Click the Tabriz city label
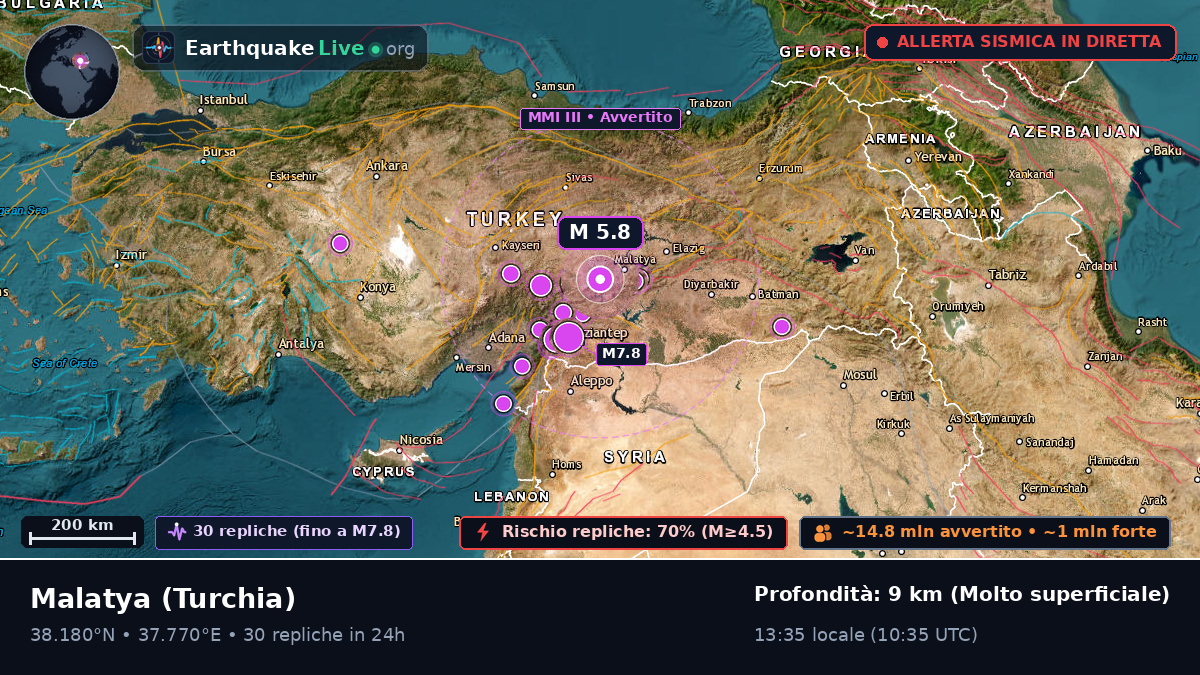The width and height of the screenshot is (1200, 675). (x=1007, y=274)
